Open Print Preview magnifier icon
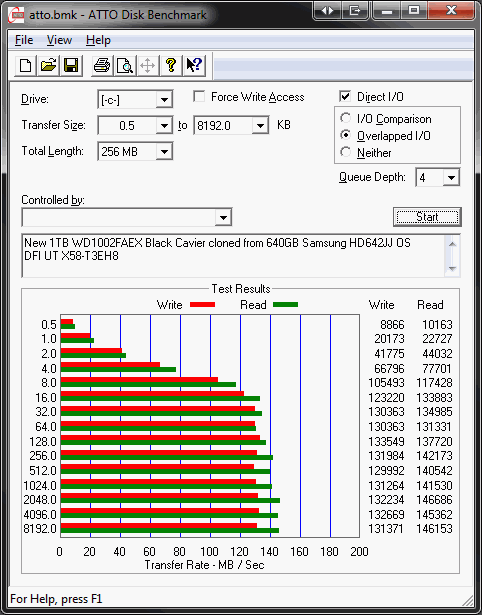This screenshot has height=615, width=482. [124, 65]
